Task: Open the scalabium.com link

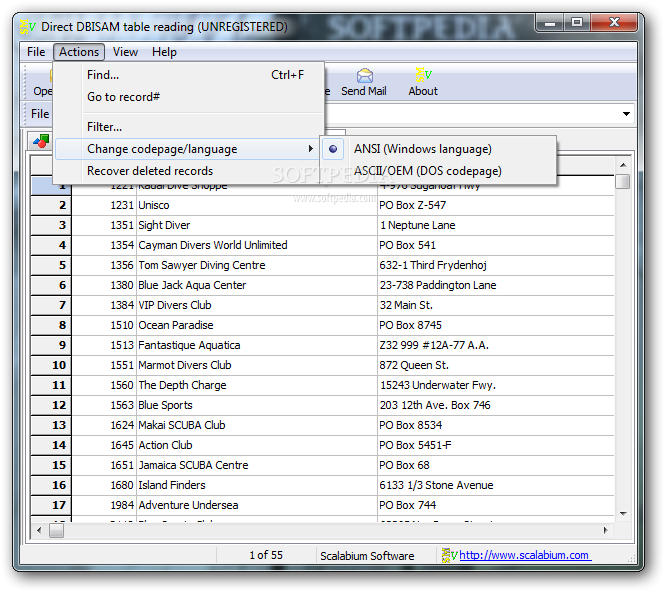Action: [525, 555]
